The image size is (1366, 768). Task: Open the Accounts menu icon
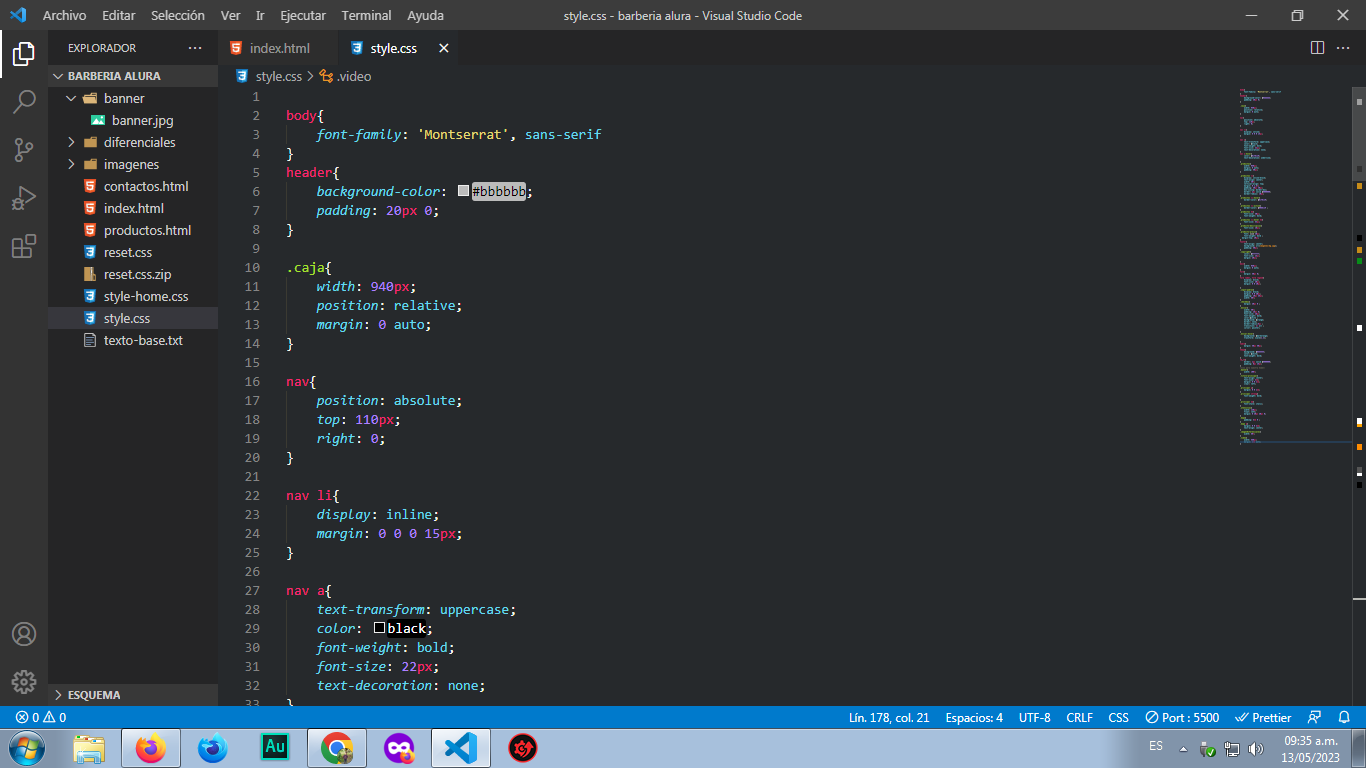pos(24,634)
